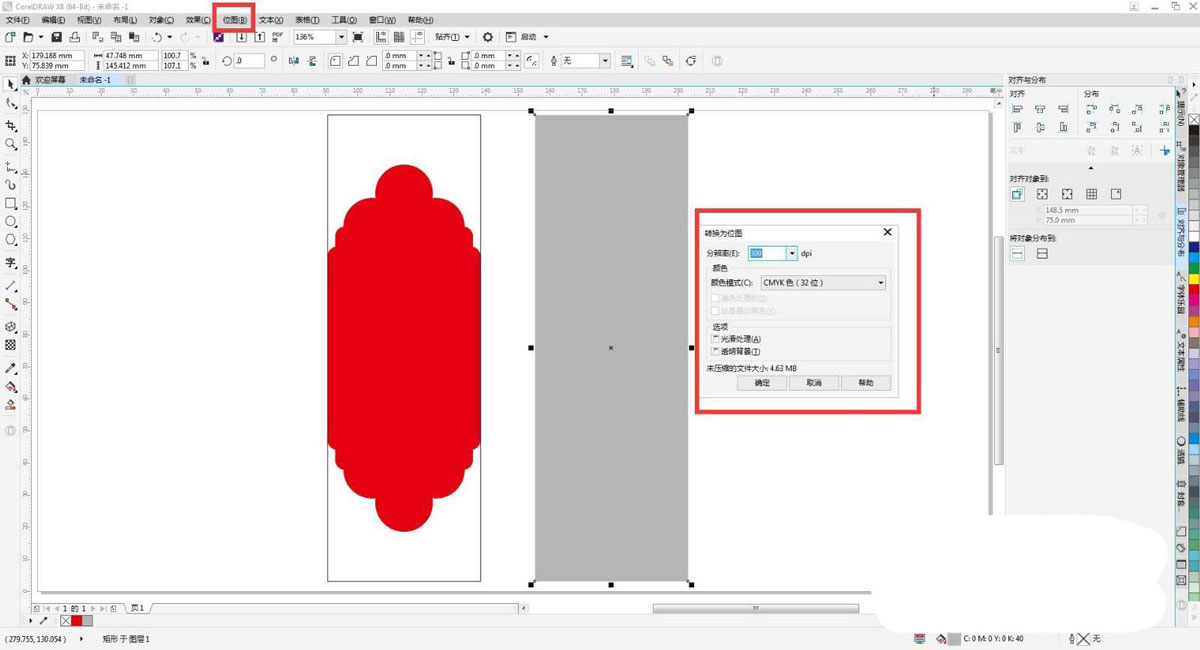Select the Crop tool in toolbox

click(x=11, y=126)
